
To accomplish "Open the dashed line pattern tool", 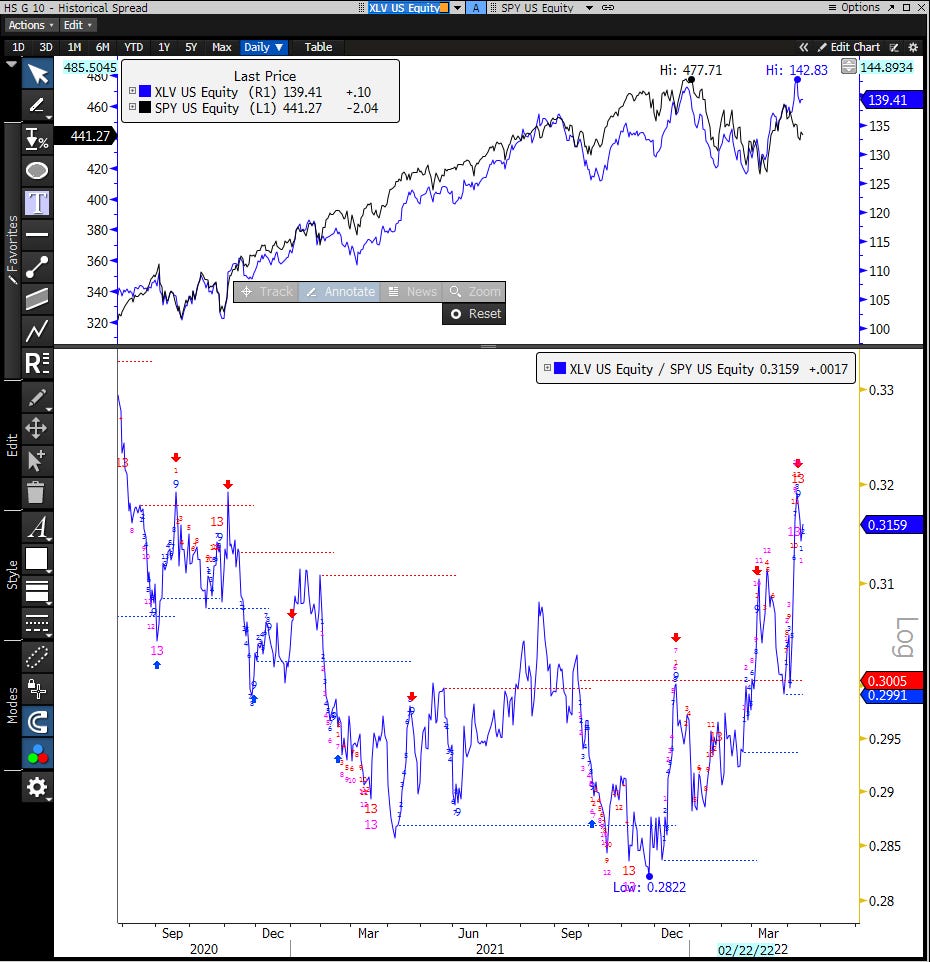I will click(37, 623).
